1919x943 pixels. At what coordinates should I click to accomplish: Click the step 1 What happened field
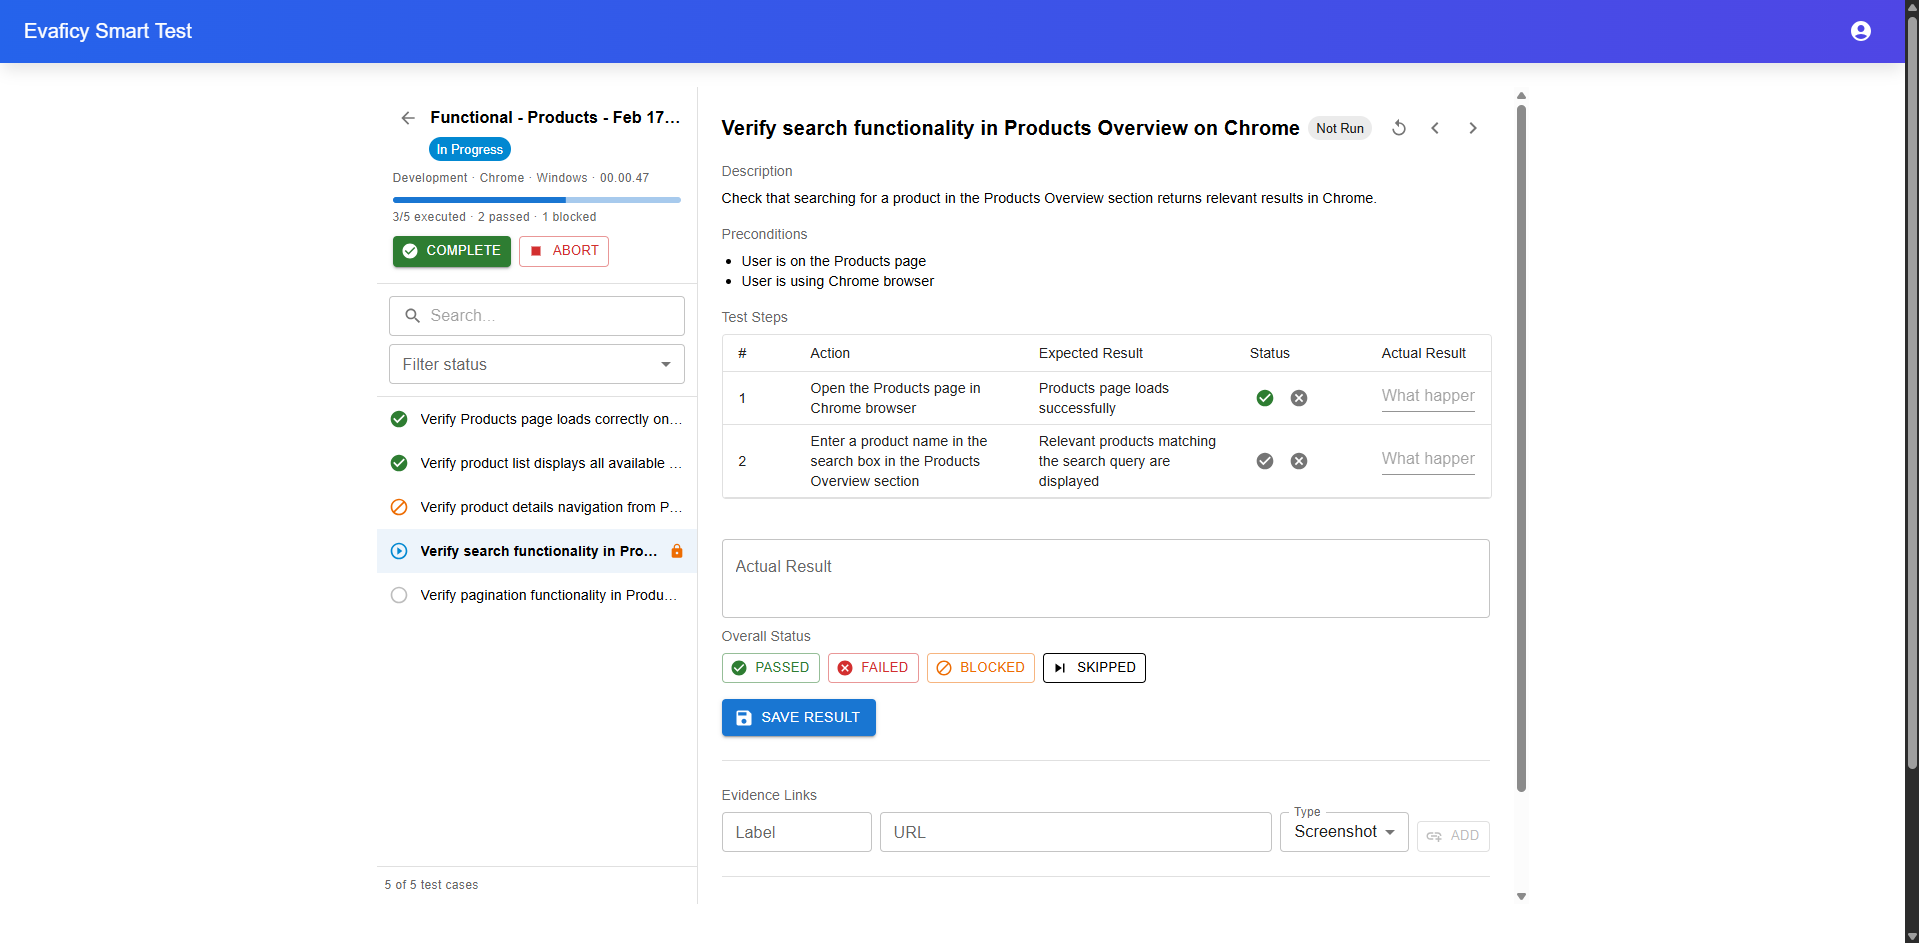[x=1428, y=396]
